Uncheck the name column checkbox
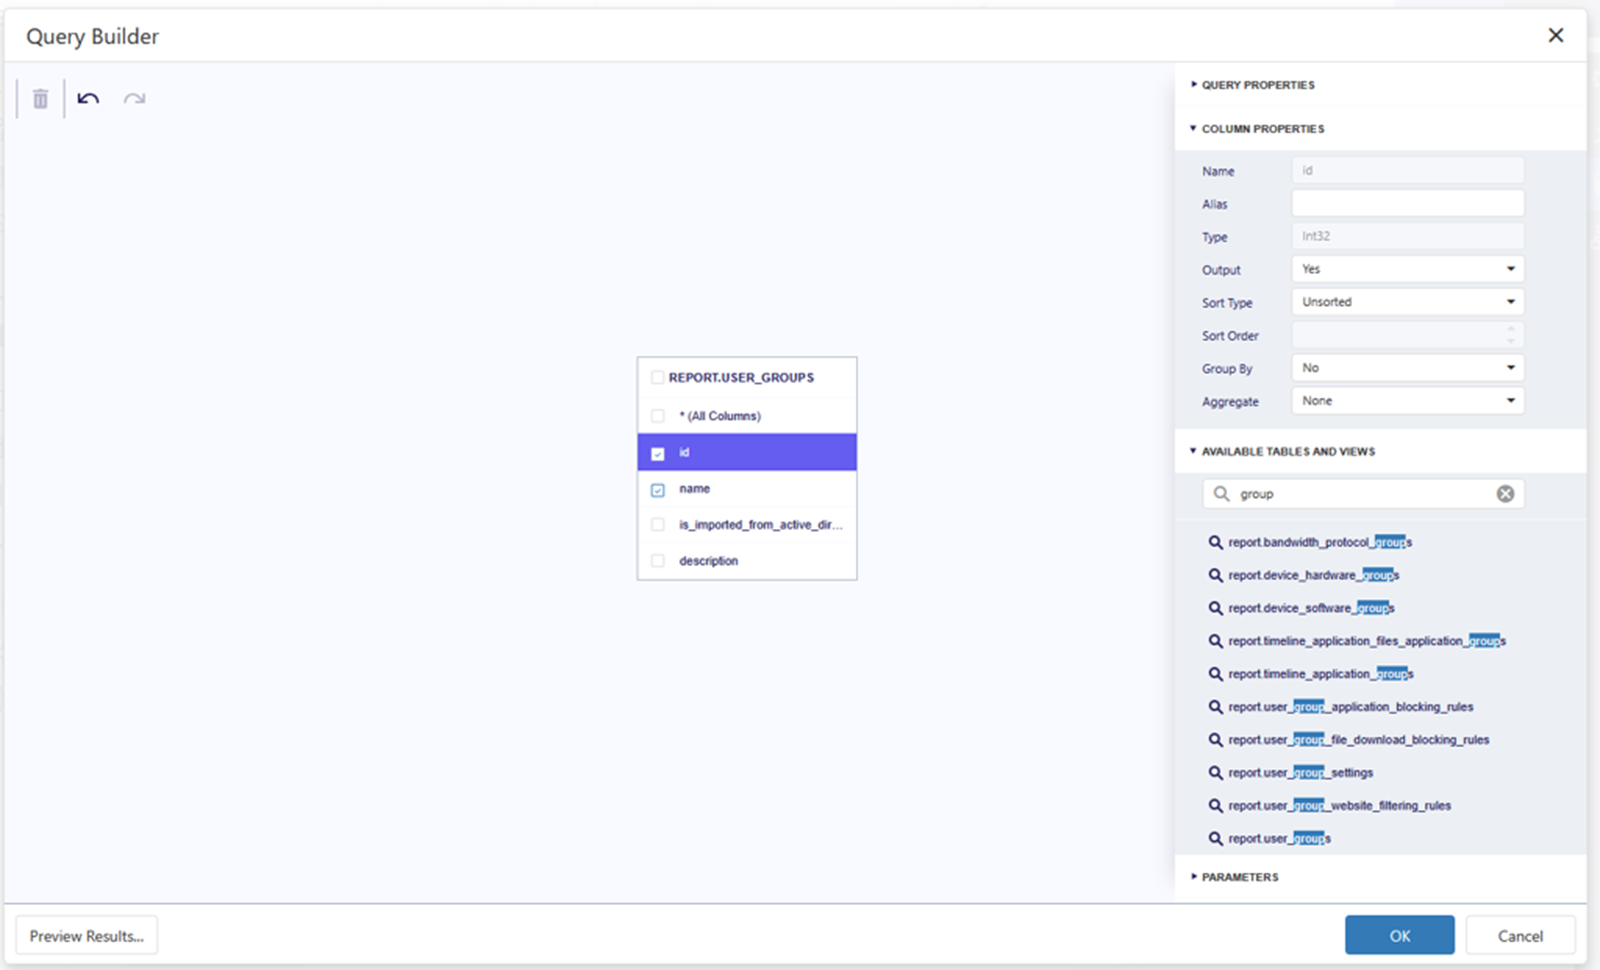 pos(658,490)
